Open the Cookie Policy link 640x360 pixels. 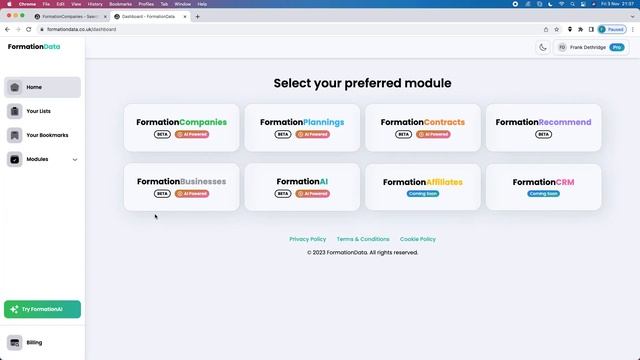click(x=418, y=239)
